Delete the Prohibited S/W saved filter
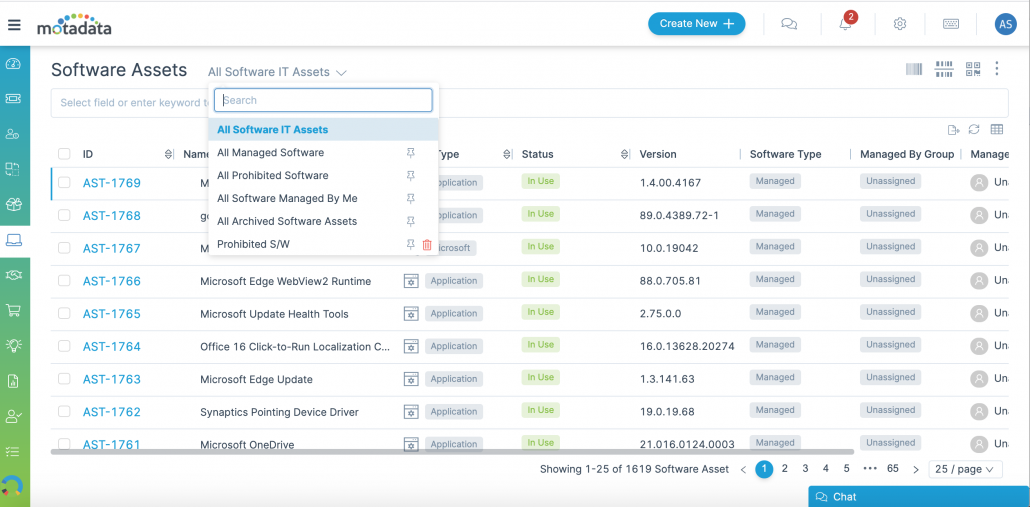Viewport: 1030px width, 507px height. tap(427, 244)
